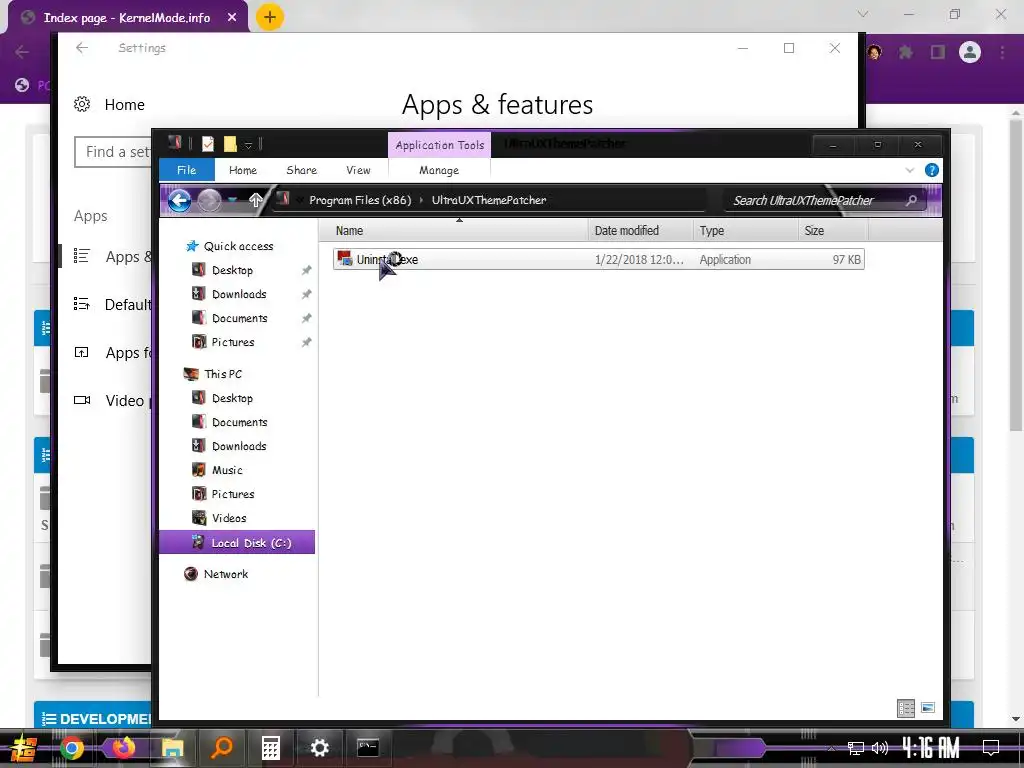Open Documents under This PC
The height and width of the screenshot is (768, 1024).
pos(240,423)
